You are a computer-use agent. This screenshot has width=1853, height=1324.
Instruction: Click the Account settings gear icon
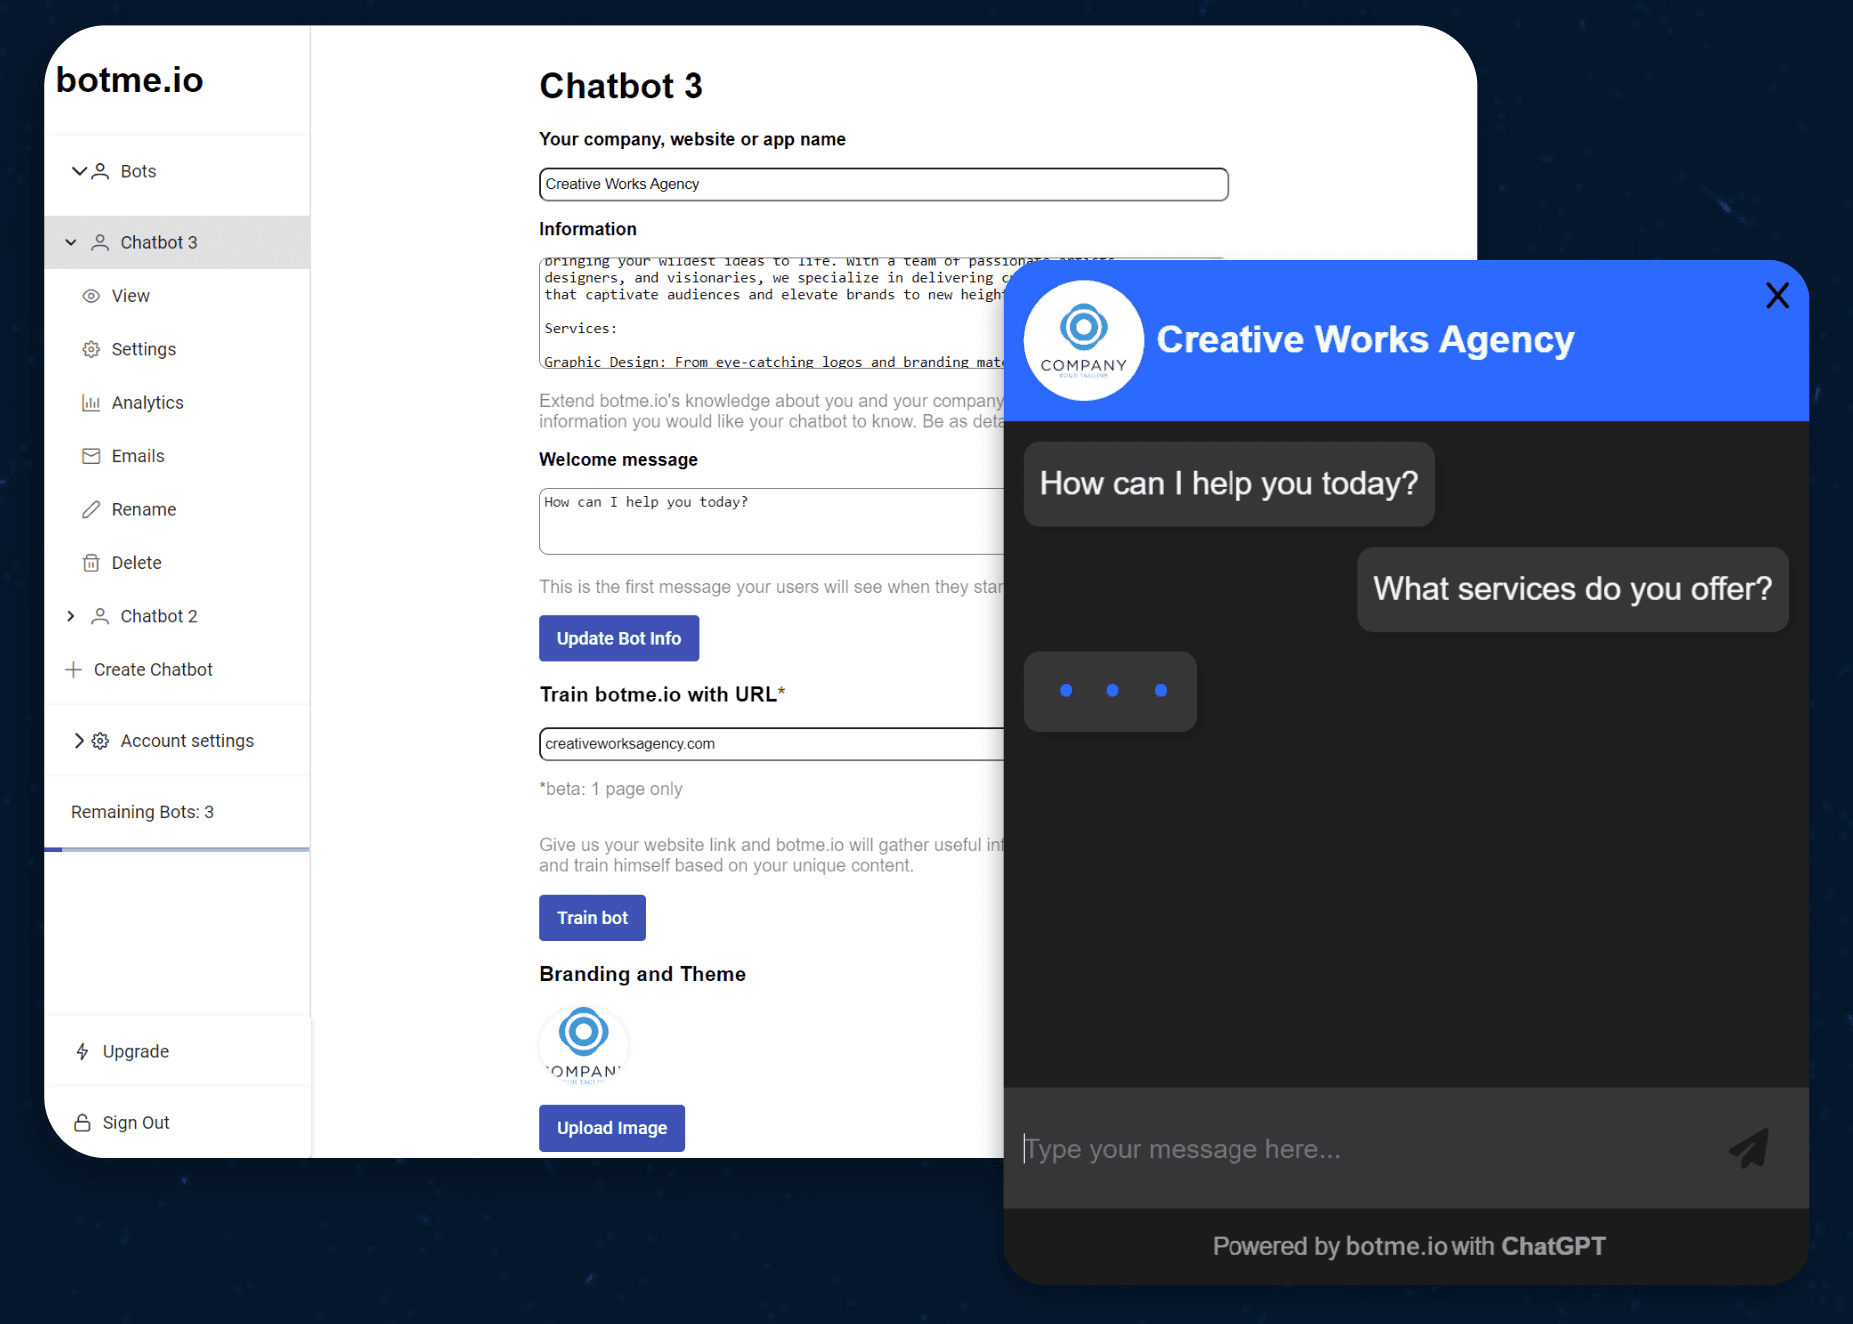[100, 741]
